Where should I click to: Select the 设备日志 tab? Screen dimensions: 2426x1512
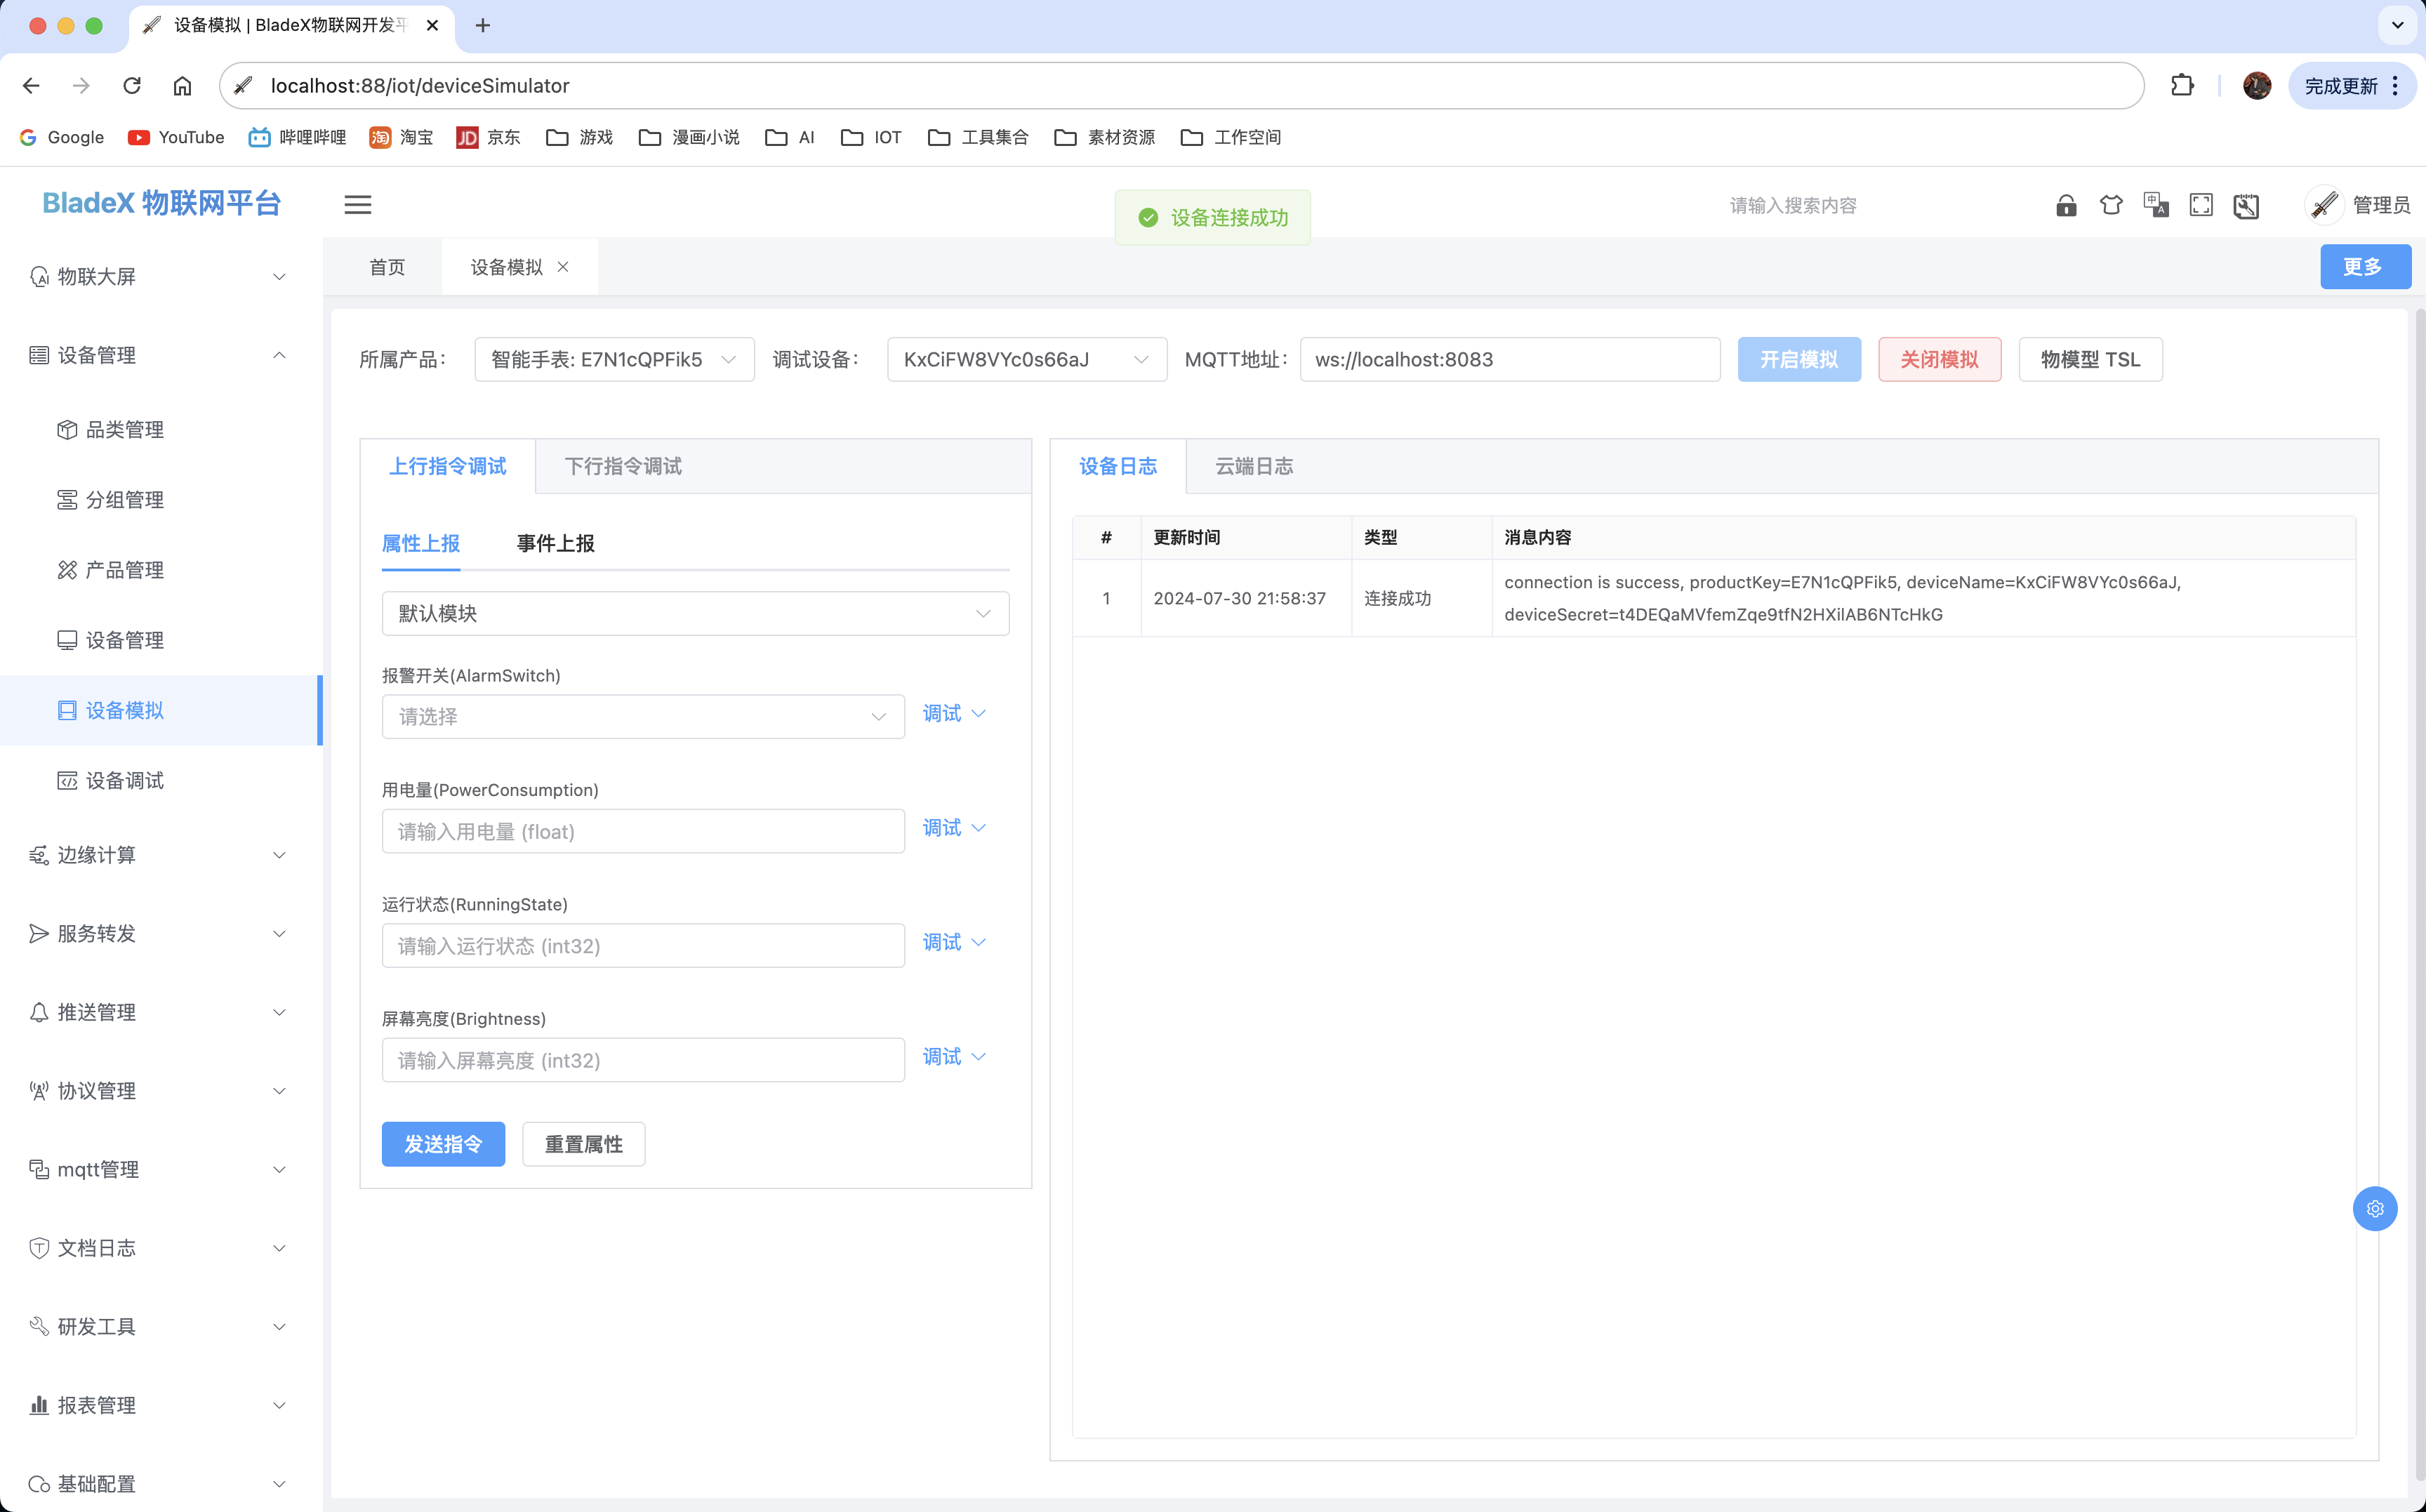click(1118, 467)
